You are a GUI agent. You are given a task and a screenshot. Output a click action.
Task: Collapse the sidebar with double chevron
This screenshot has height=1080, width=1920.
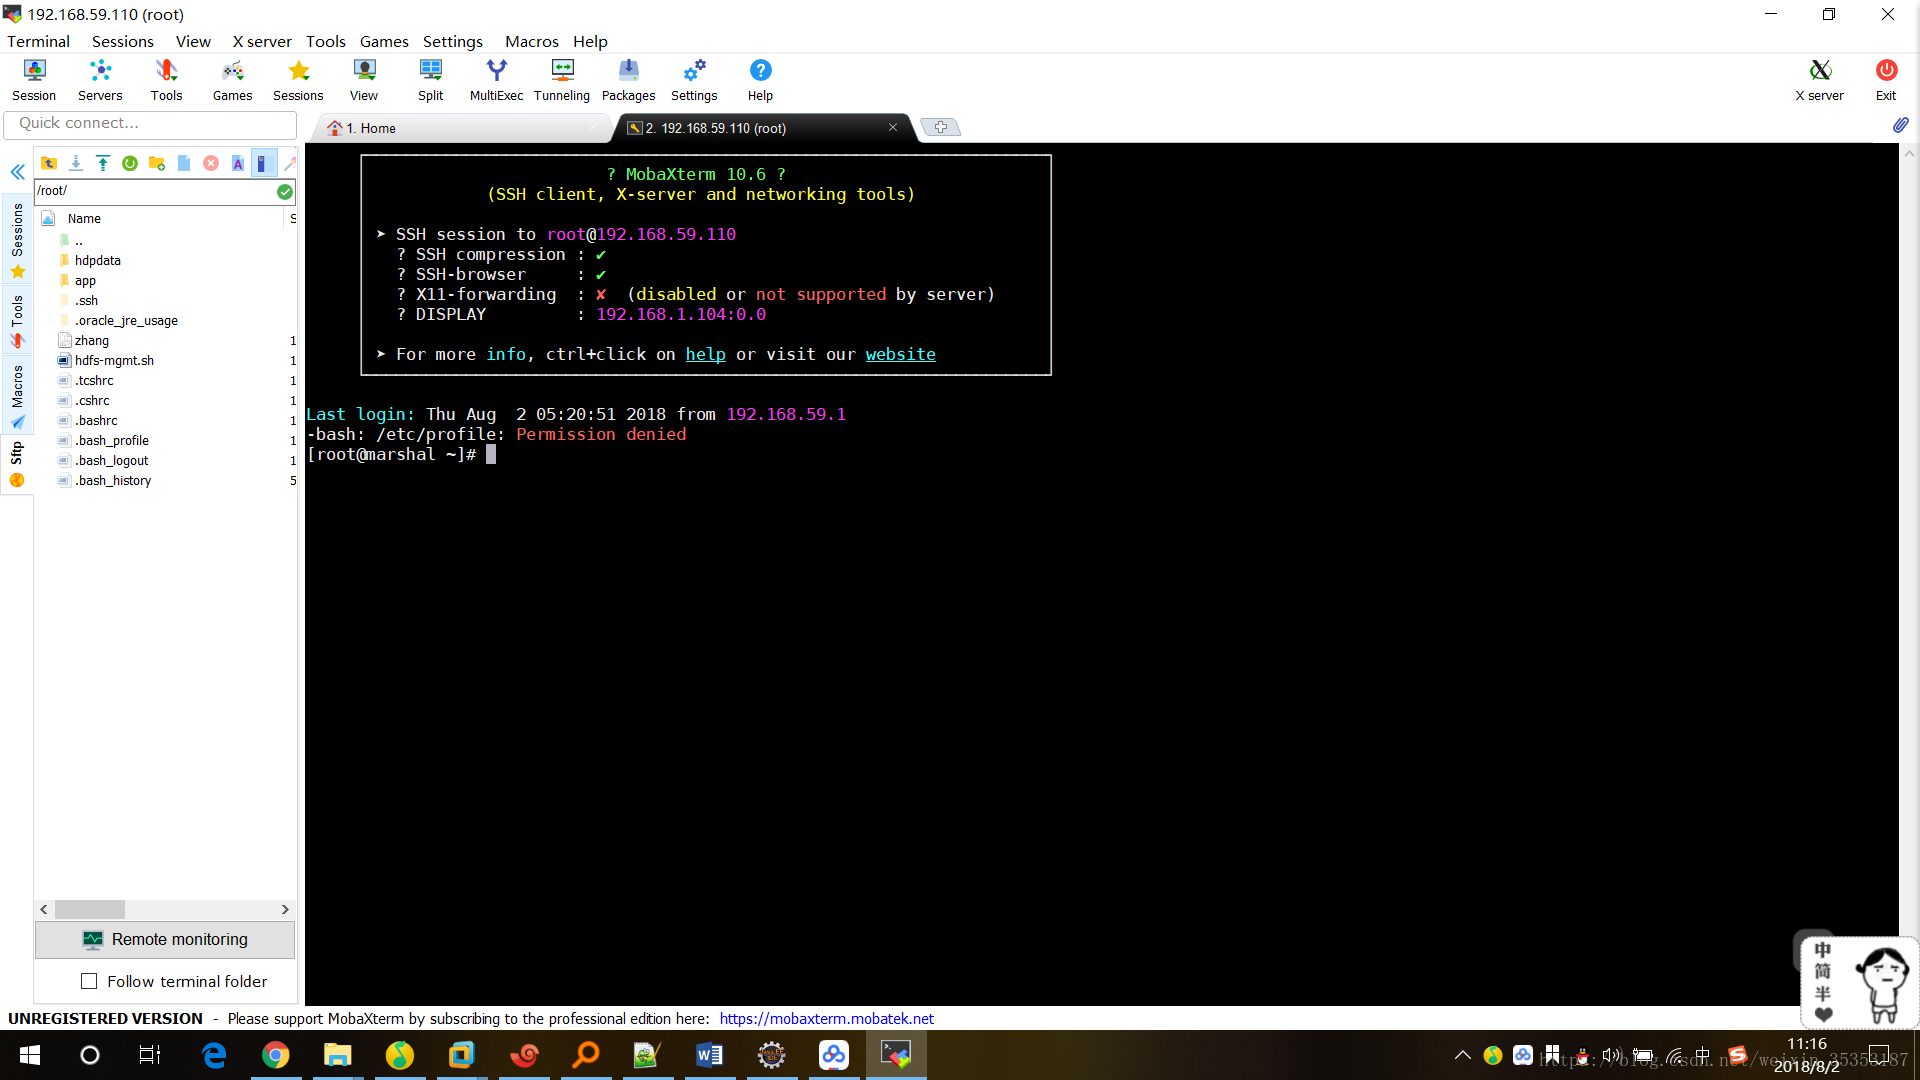(18, 172)
